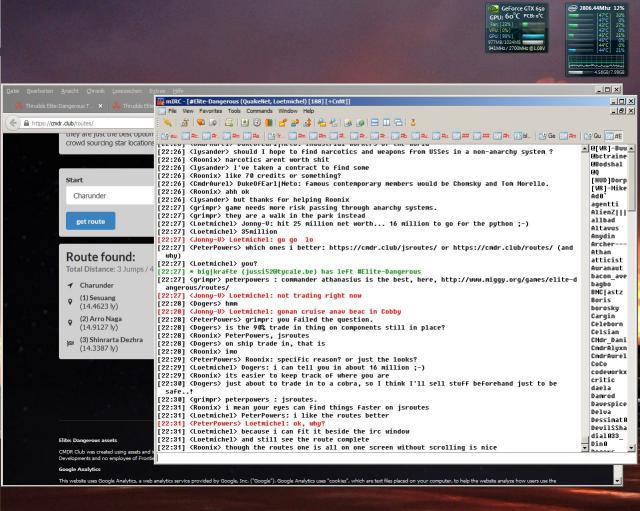Open the cmdr.club/routes link in chat

[x=503, y=248]
